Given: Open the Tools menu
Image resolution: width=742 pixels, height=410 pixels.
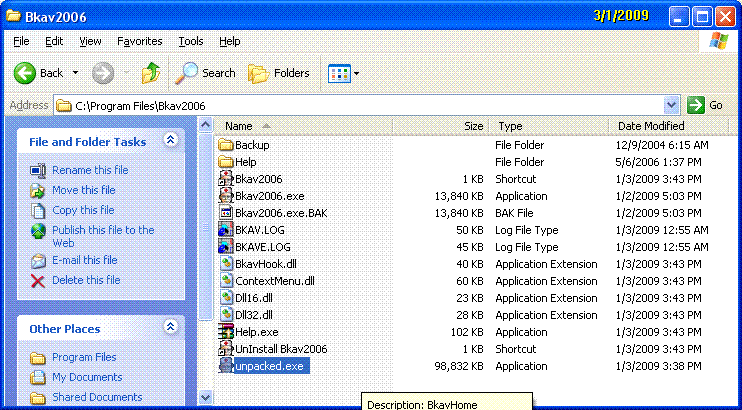Looking at the screenshot, I should tap(191, 41).
